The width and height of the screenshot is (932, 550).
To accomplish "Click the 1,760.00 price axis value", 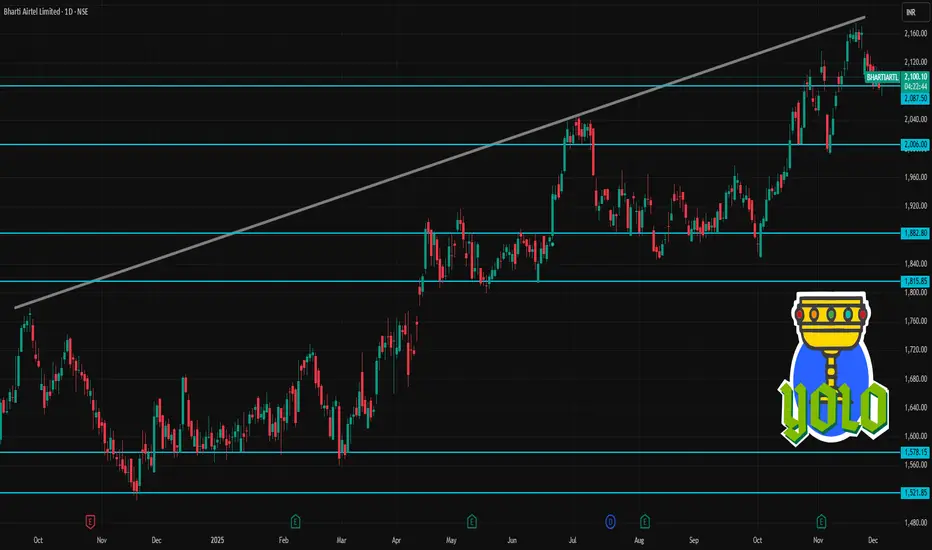I will point(915,321).
